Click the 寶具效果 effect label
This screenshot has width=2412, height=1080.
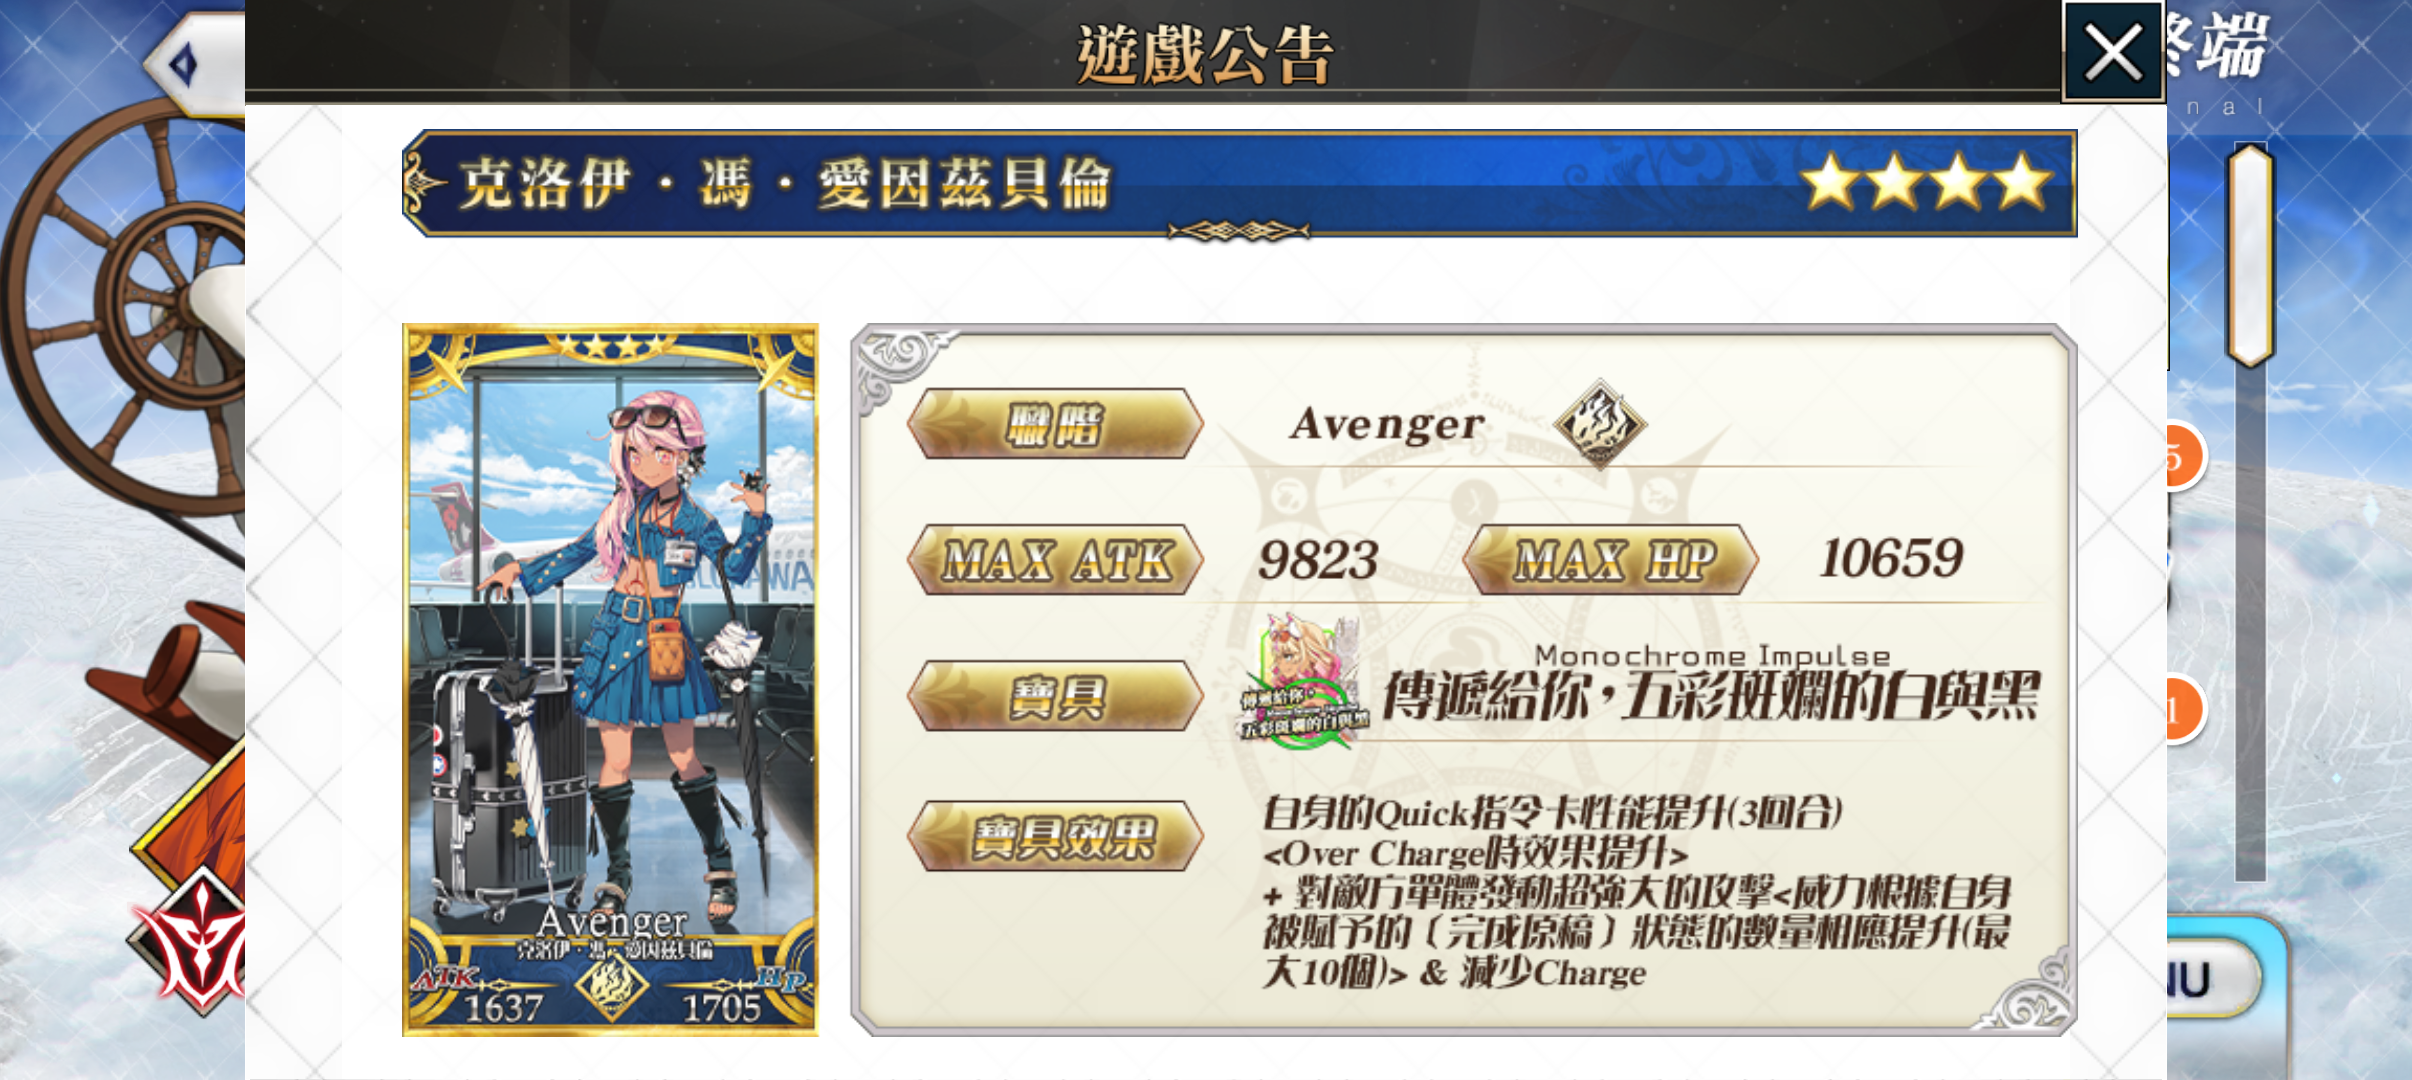(1055, 836)
